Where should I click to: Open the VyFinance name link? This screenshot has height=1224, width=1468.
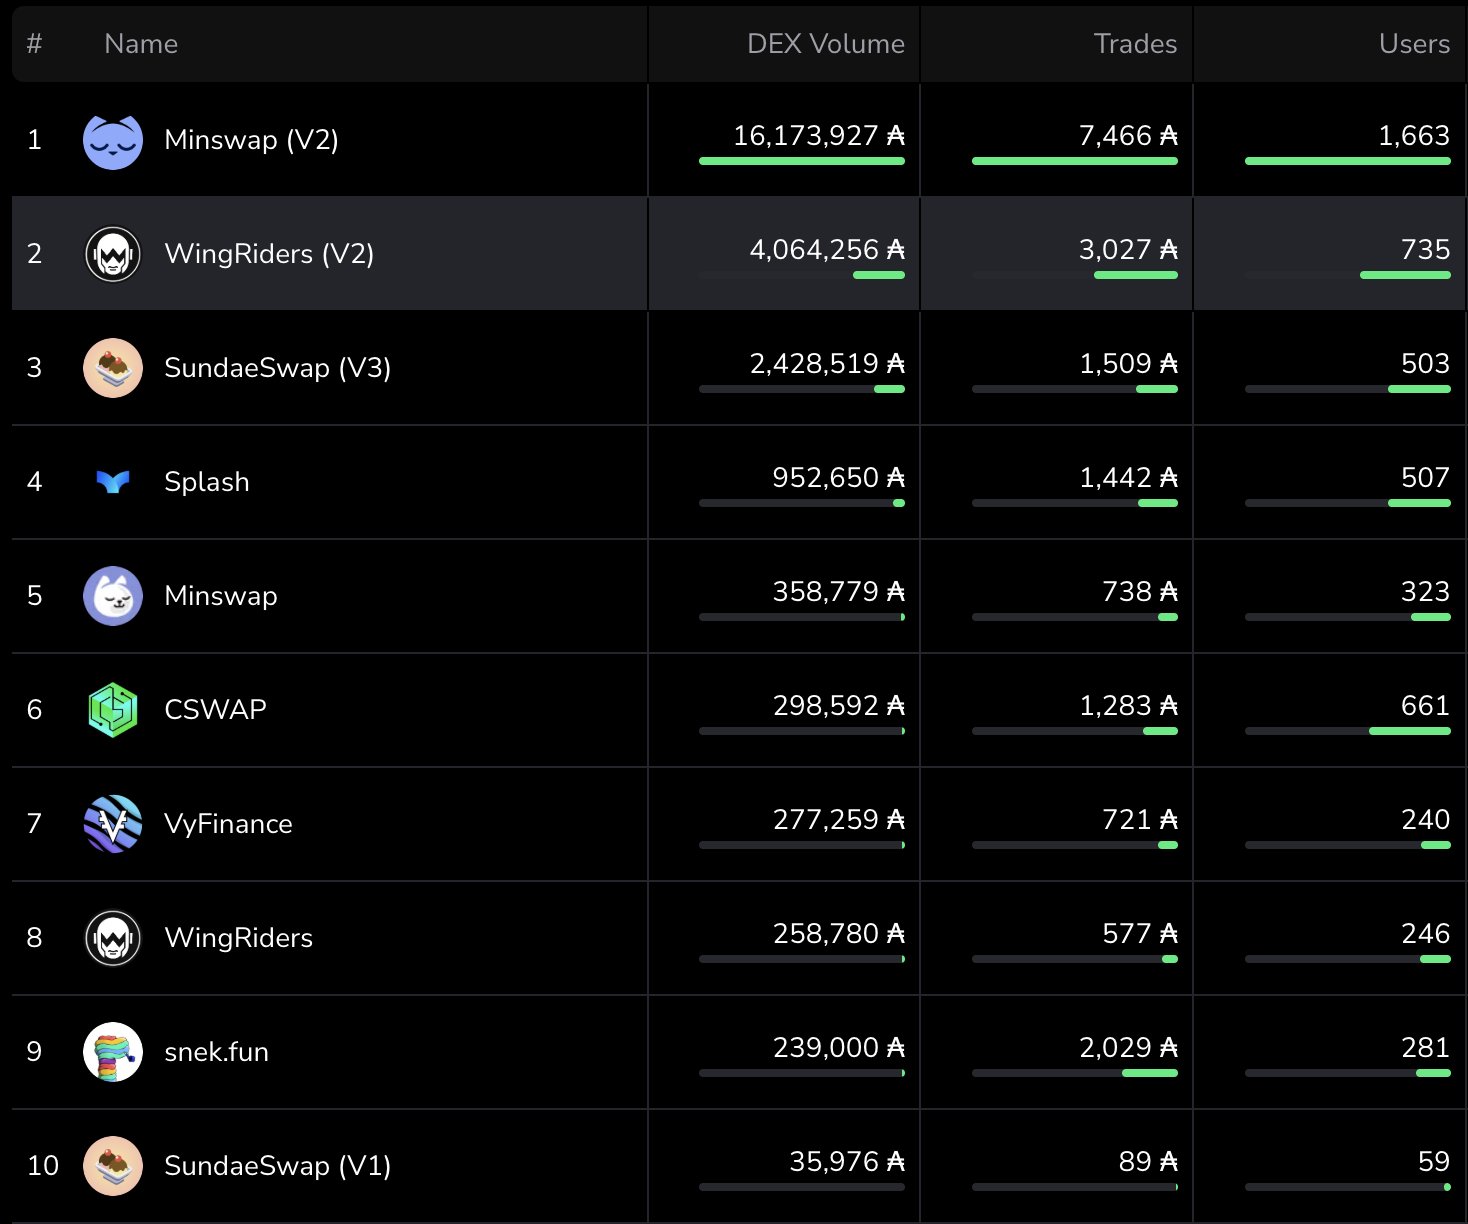tap(228, 824)
